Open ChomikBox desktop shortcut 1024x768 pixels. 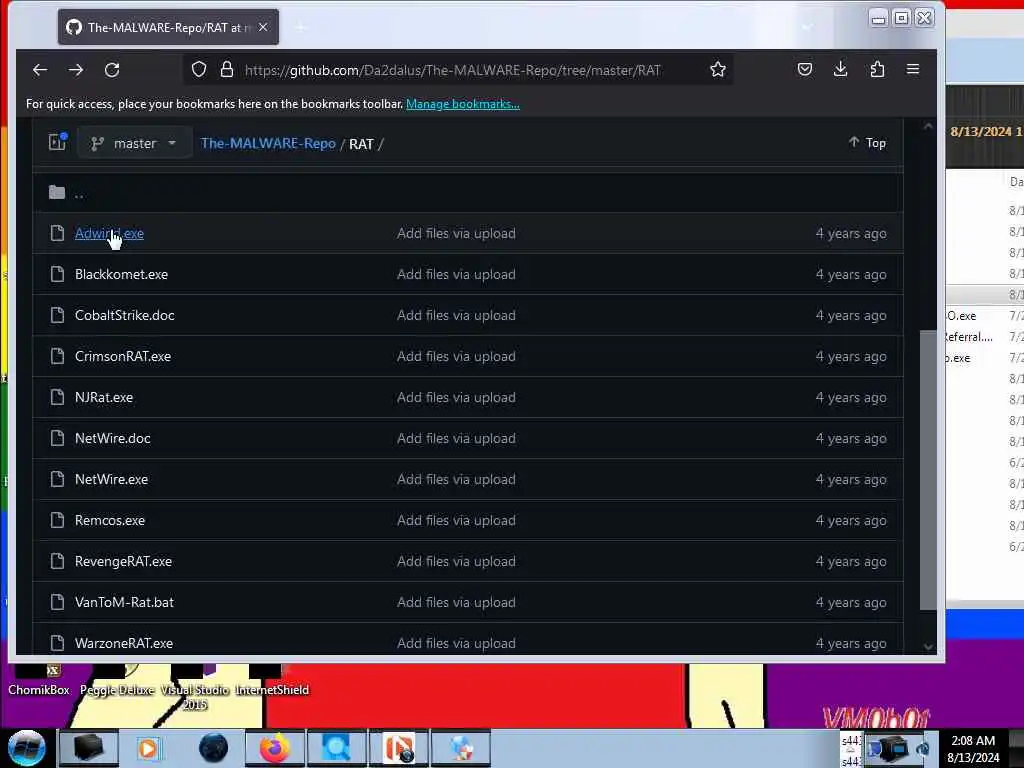coord(39,682)
